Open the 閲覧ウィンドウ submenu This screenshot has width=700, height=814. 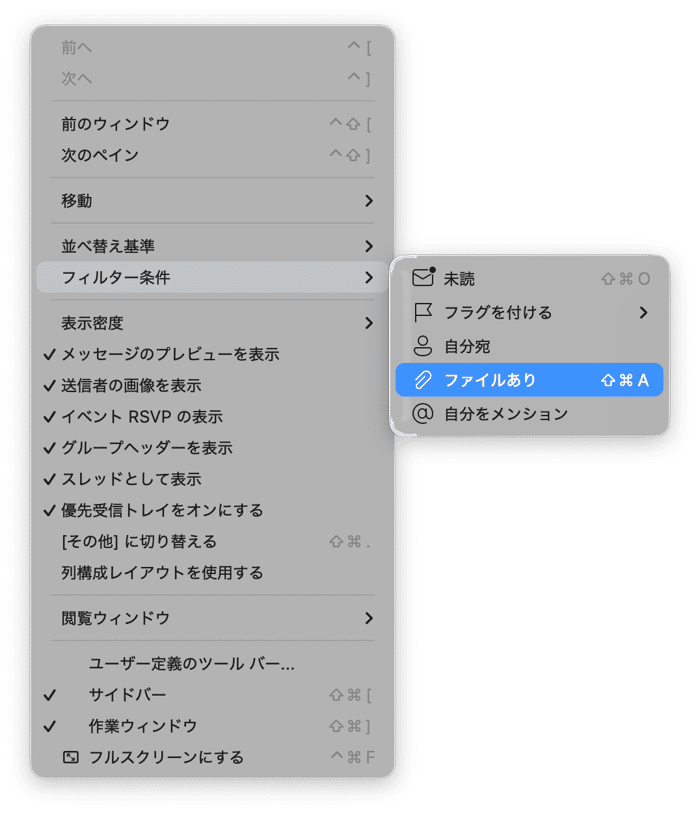pyautogui.click(x=368, y=618)
